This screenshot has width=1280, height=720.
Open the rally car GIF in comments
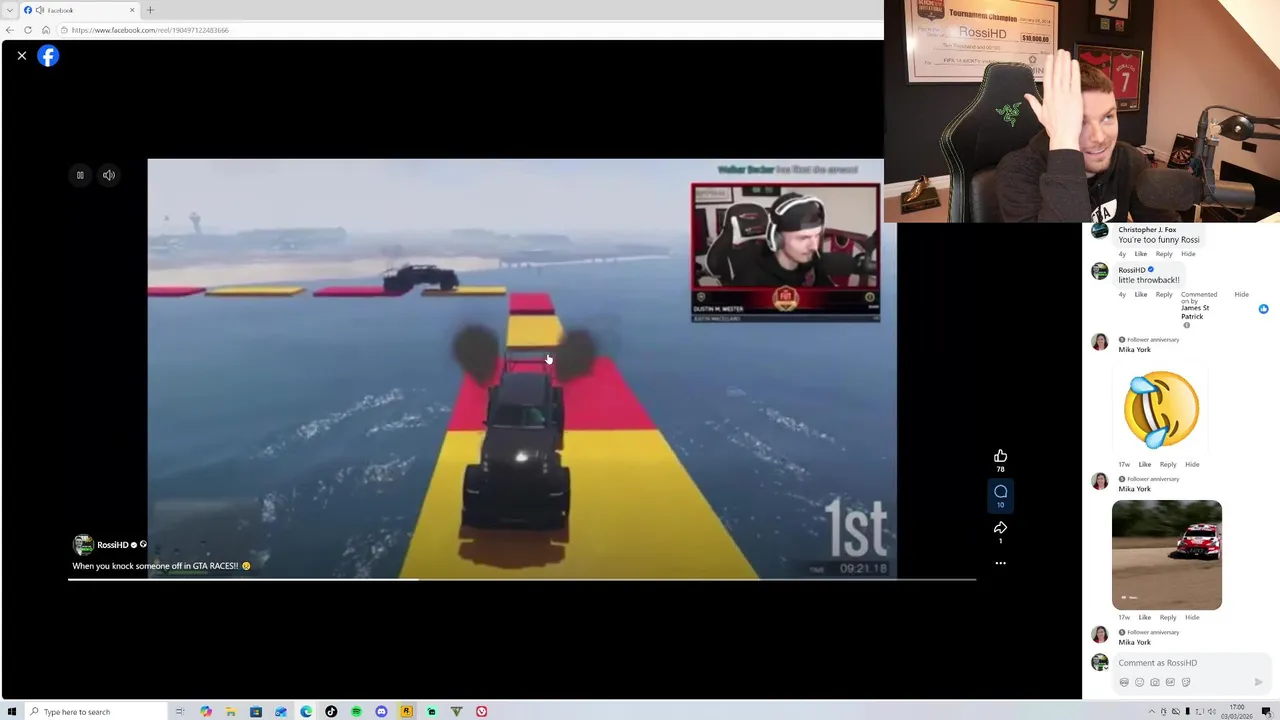pyautogui.click(x=1167, y=555)
